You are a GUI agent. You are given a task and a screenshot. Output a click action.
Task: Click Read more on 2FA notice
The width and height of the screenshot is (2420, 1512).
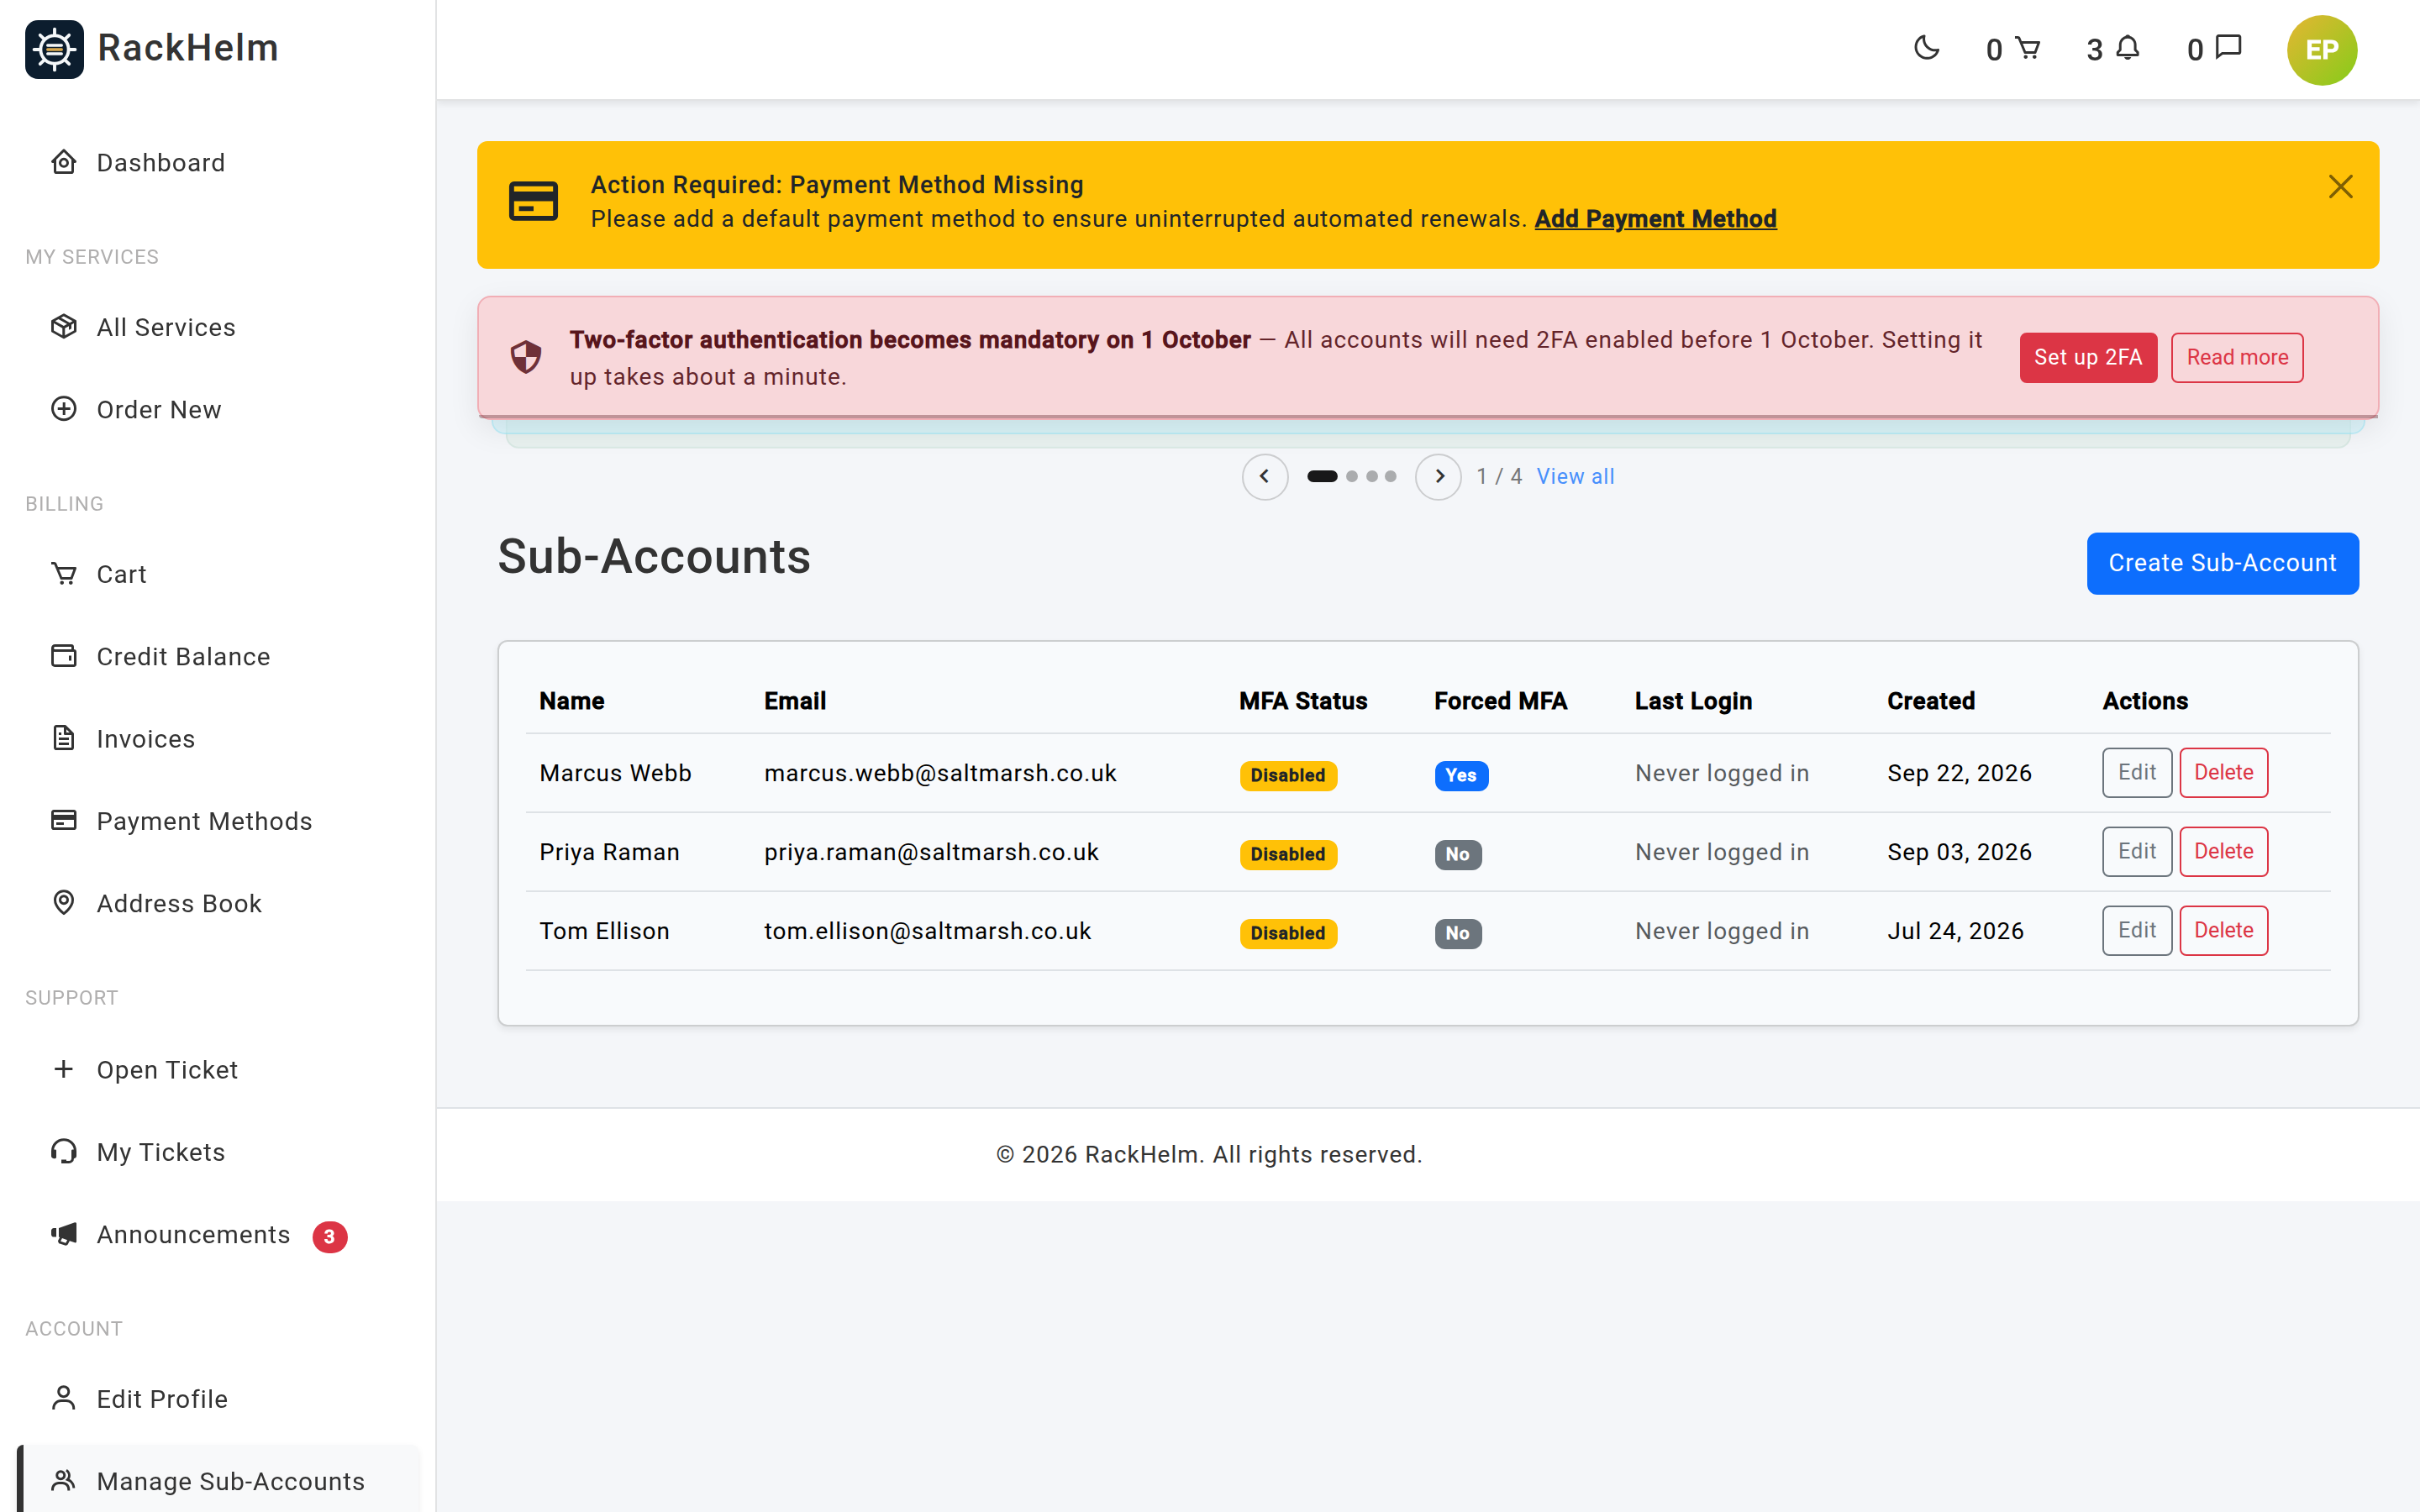pyautogui.click(x=2237, y=357)
